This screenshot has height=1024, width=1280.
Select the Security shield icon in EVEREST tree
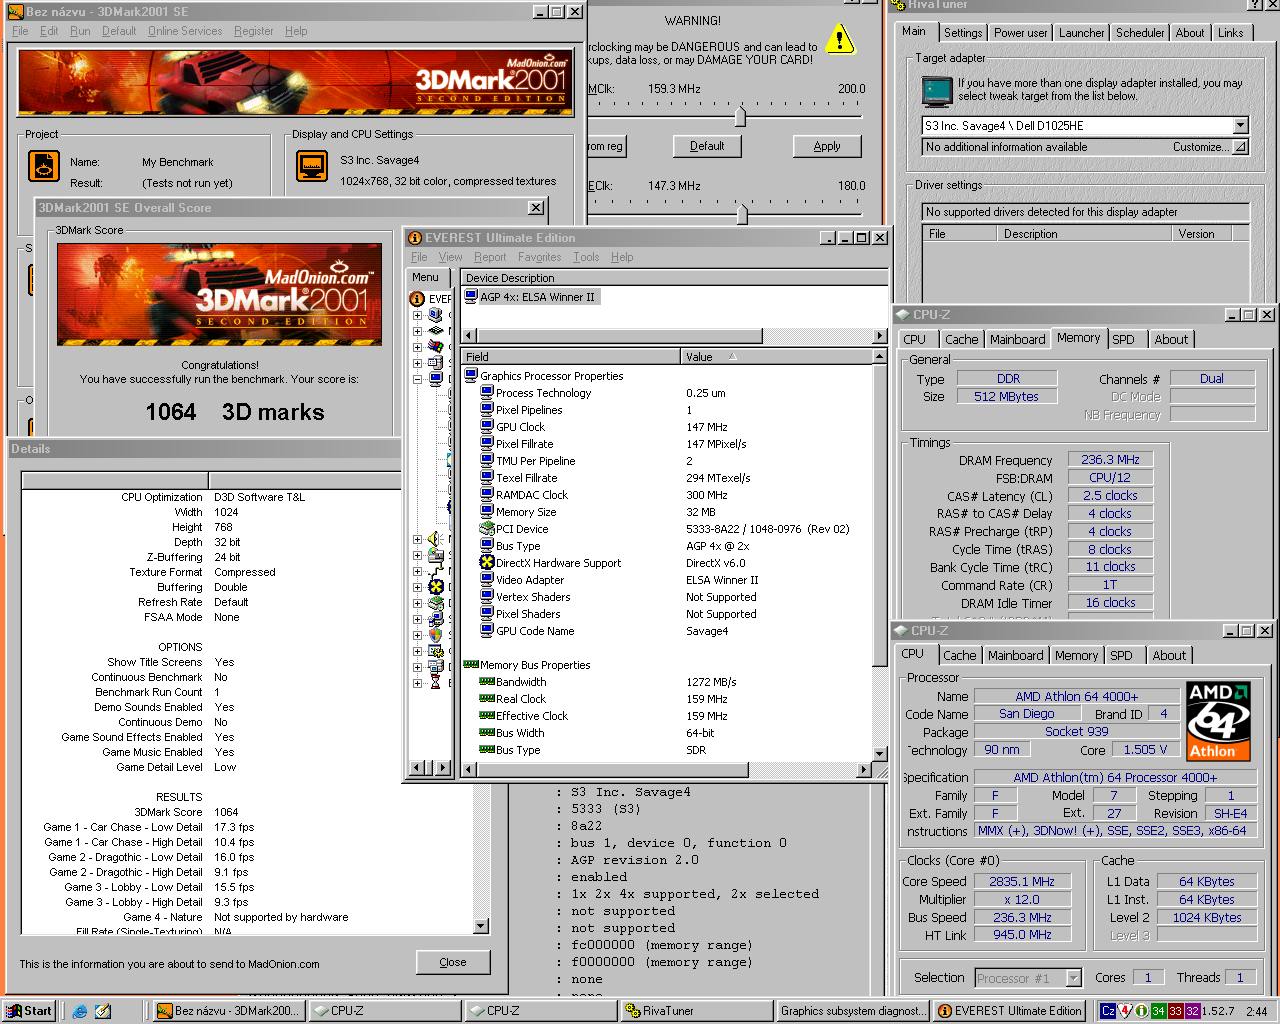click(x=436, y=635)
